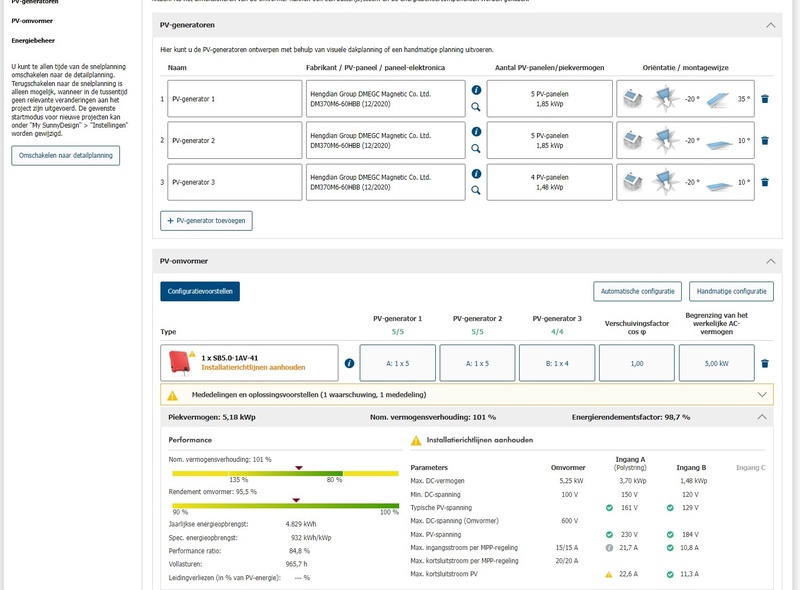Open info icon for PV-generator 1 panel
Screen dimensions: 800x590
pyautogui.click(x=476, y=90)
